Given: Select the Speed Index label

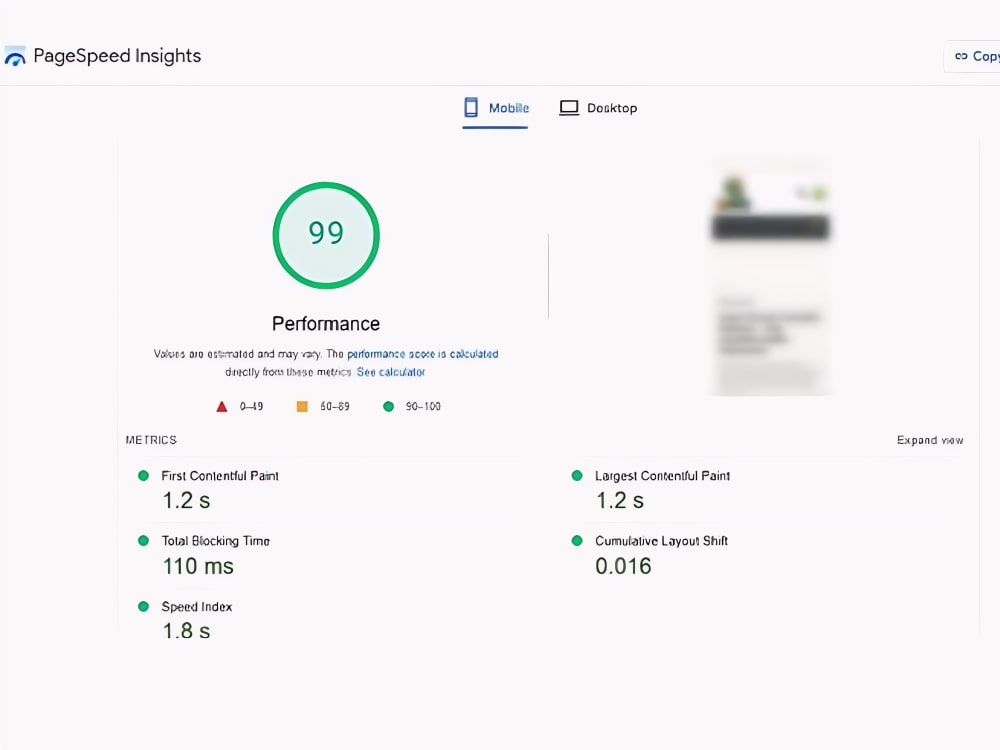Looking at the screenshot, I should [197, 607].
